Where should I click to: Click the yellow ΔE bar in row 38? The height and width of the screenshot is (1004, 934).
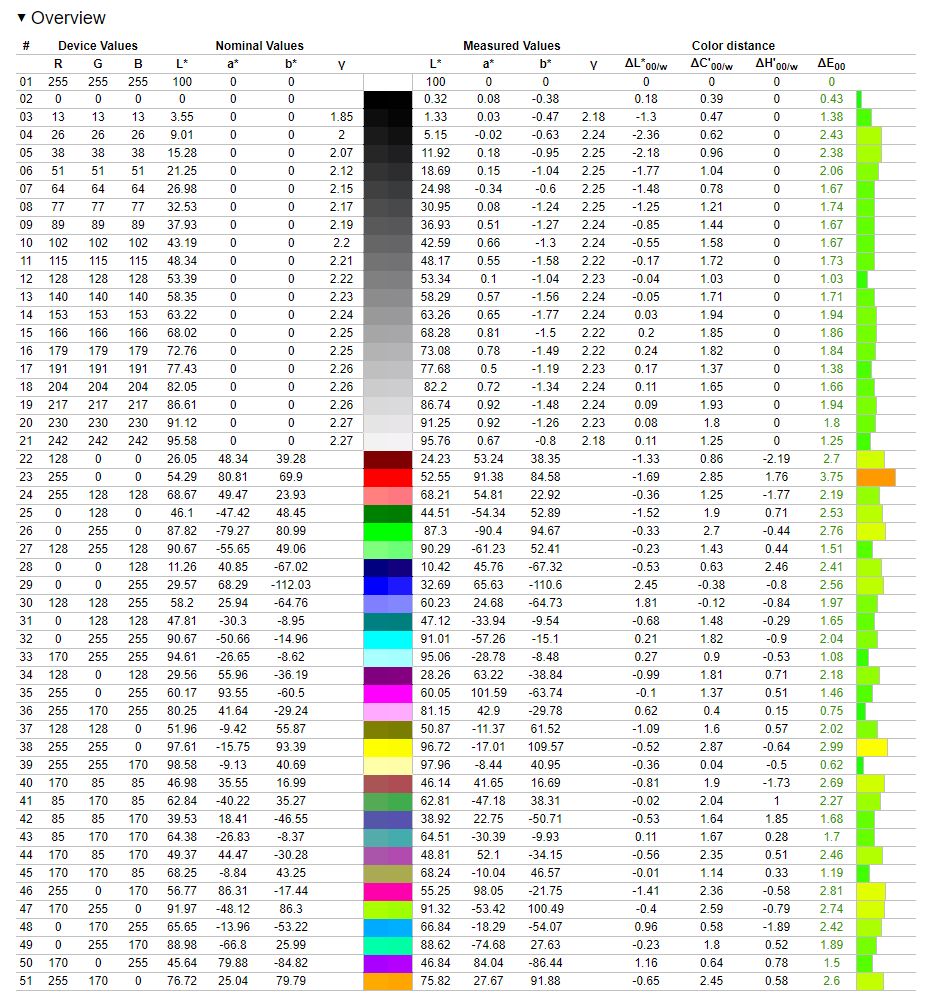(871, 747)
